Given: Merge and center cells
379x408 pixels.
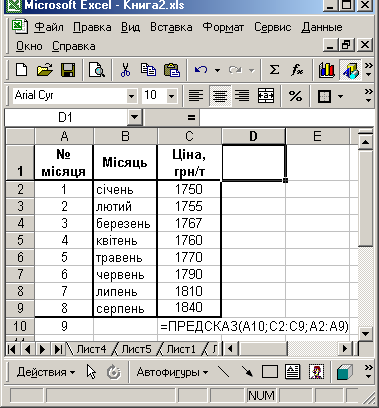Looking at the screenshot, I should (266, 96).
